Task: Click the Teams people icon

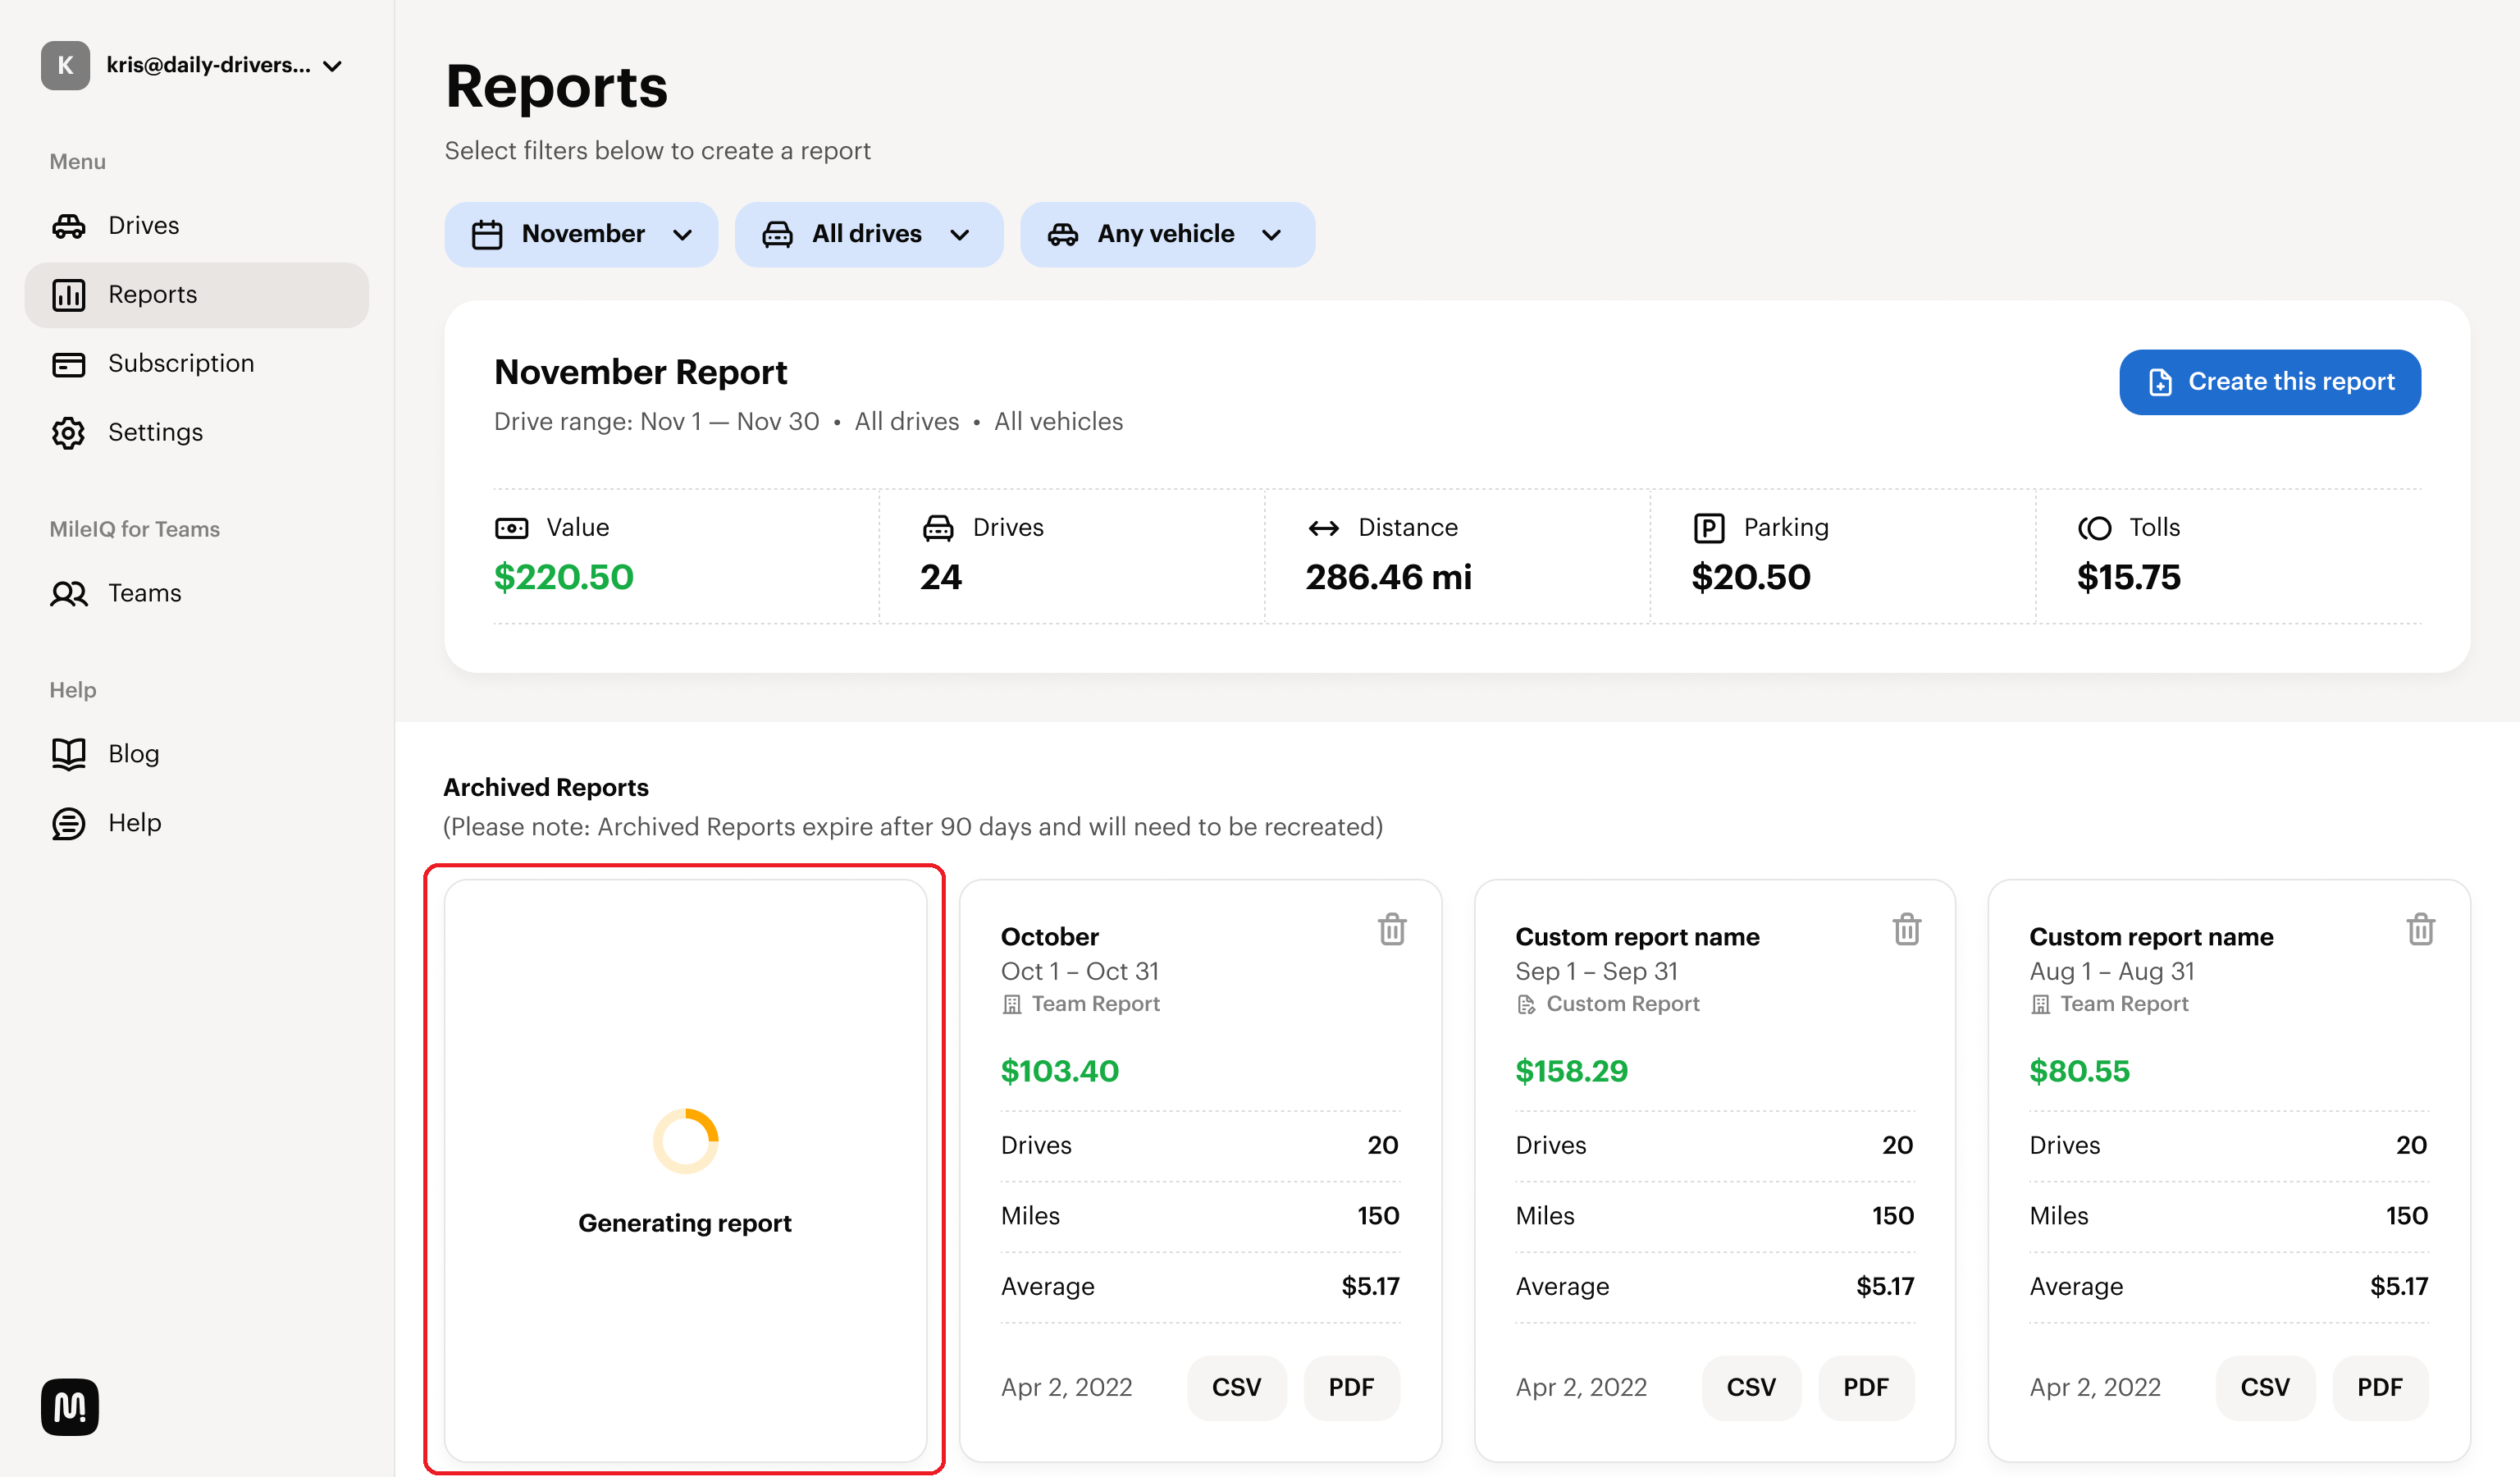Action: click(x=68, y=594)
